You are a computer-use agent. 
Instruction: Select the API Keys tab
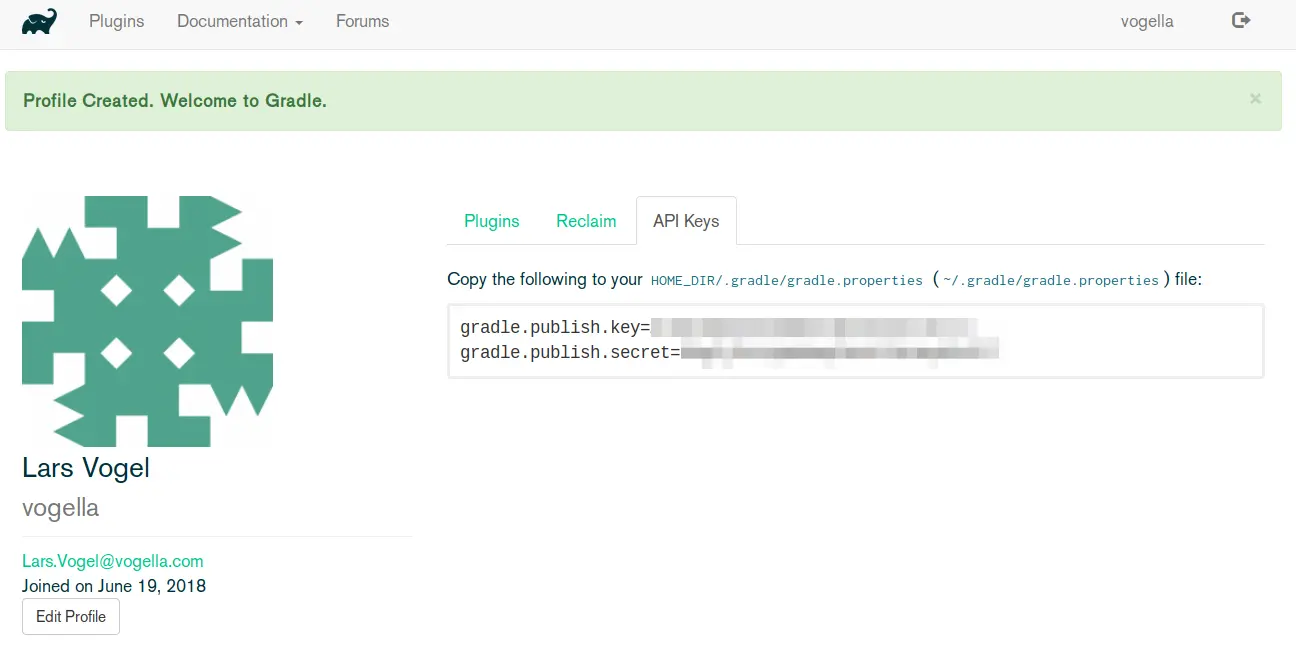tap(686, 221)
